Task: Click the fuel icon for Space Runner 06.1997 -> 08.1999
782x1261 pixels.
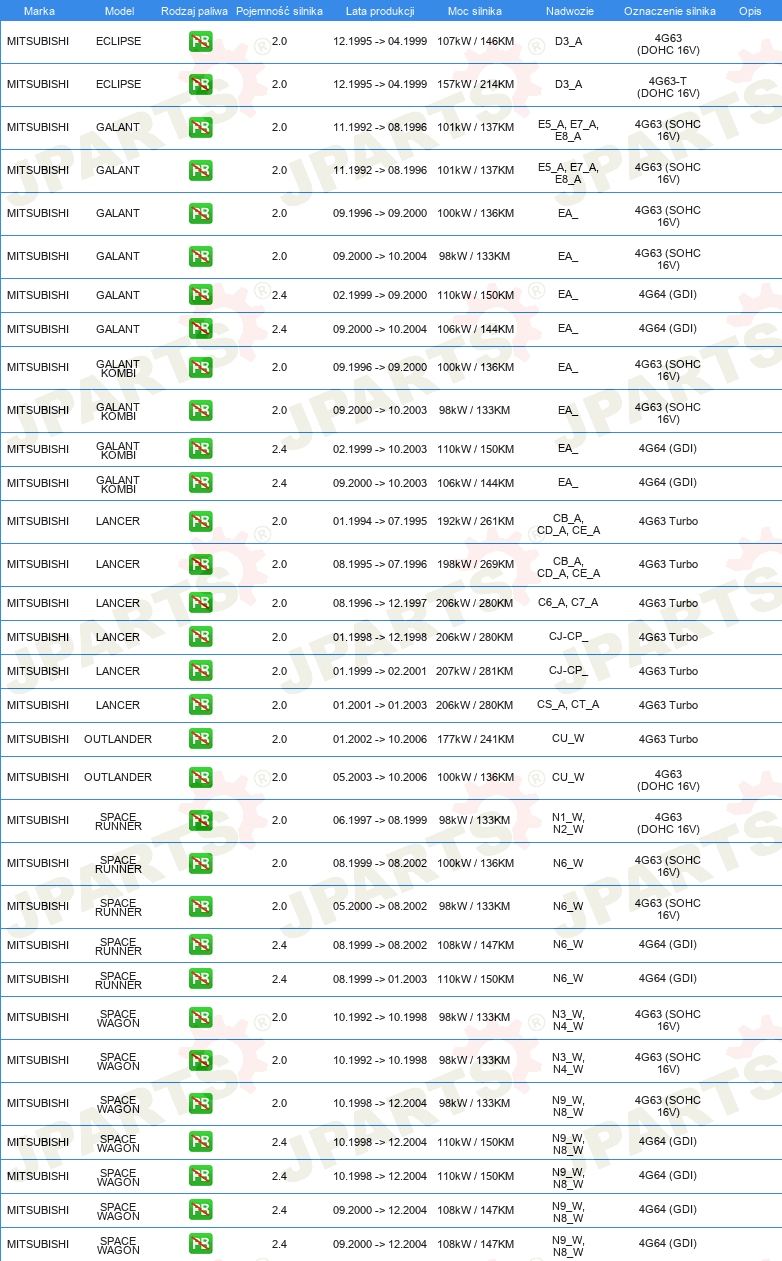Action: 200,821
